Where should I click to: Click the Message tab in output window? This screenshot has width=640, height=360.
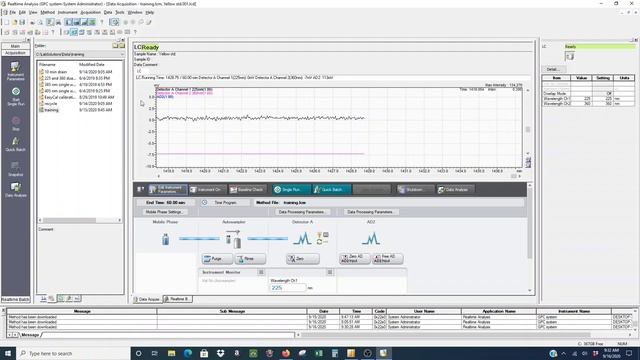[30, 335]
